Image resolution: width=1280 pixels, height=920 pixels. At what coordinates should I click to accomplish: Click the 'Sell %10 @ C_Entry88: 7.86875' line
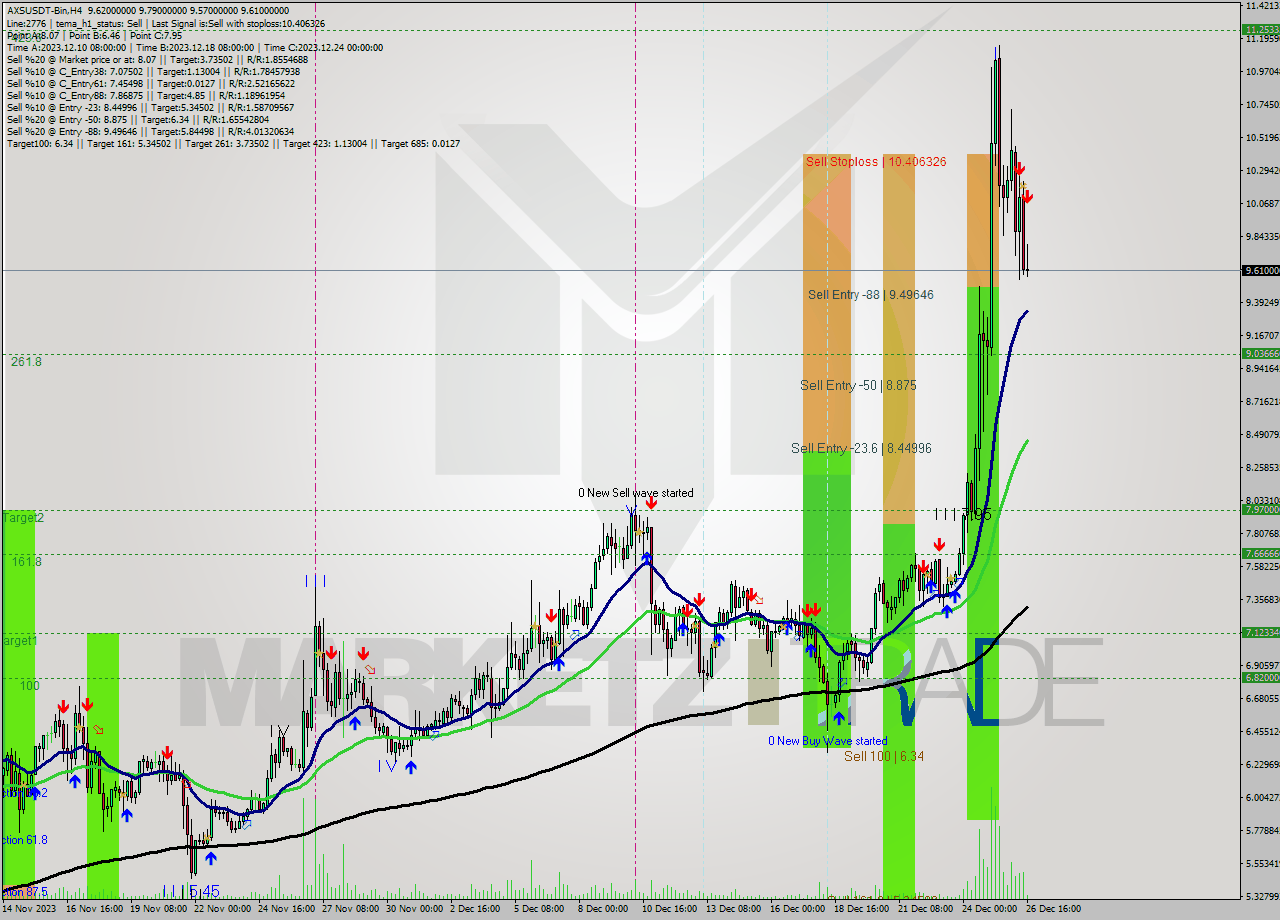tap(148, 95)
